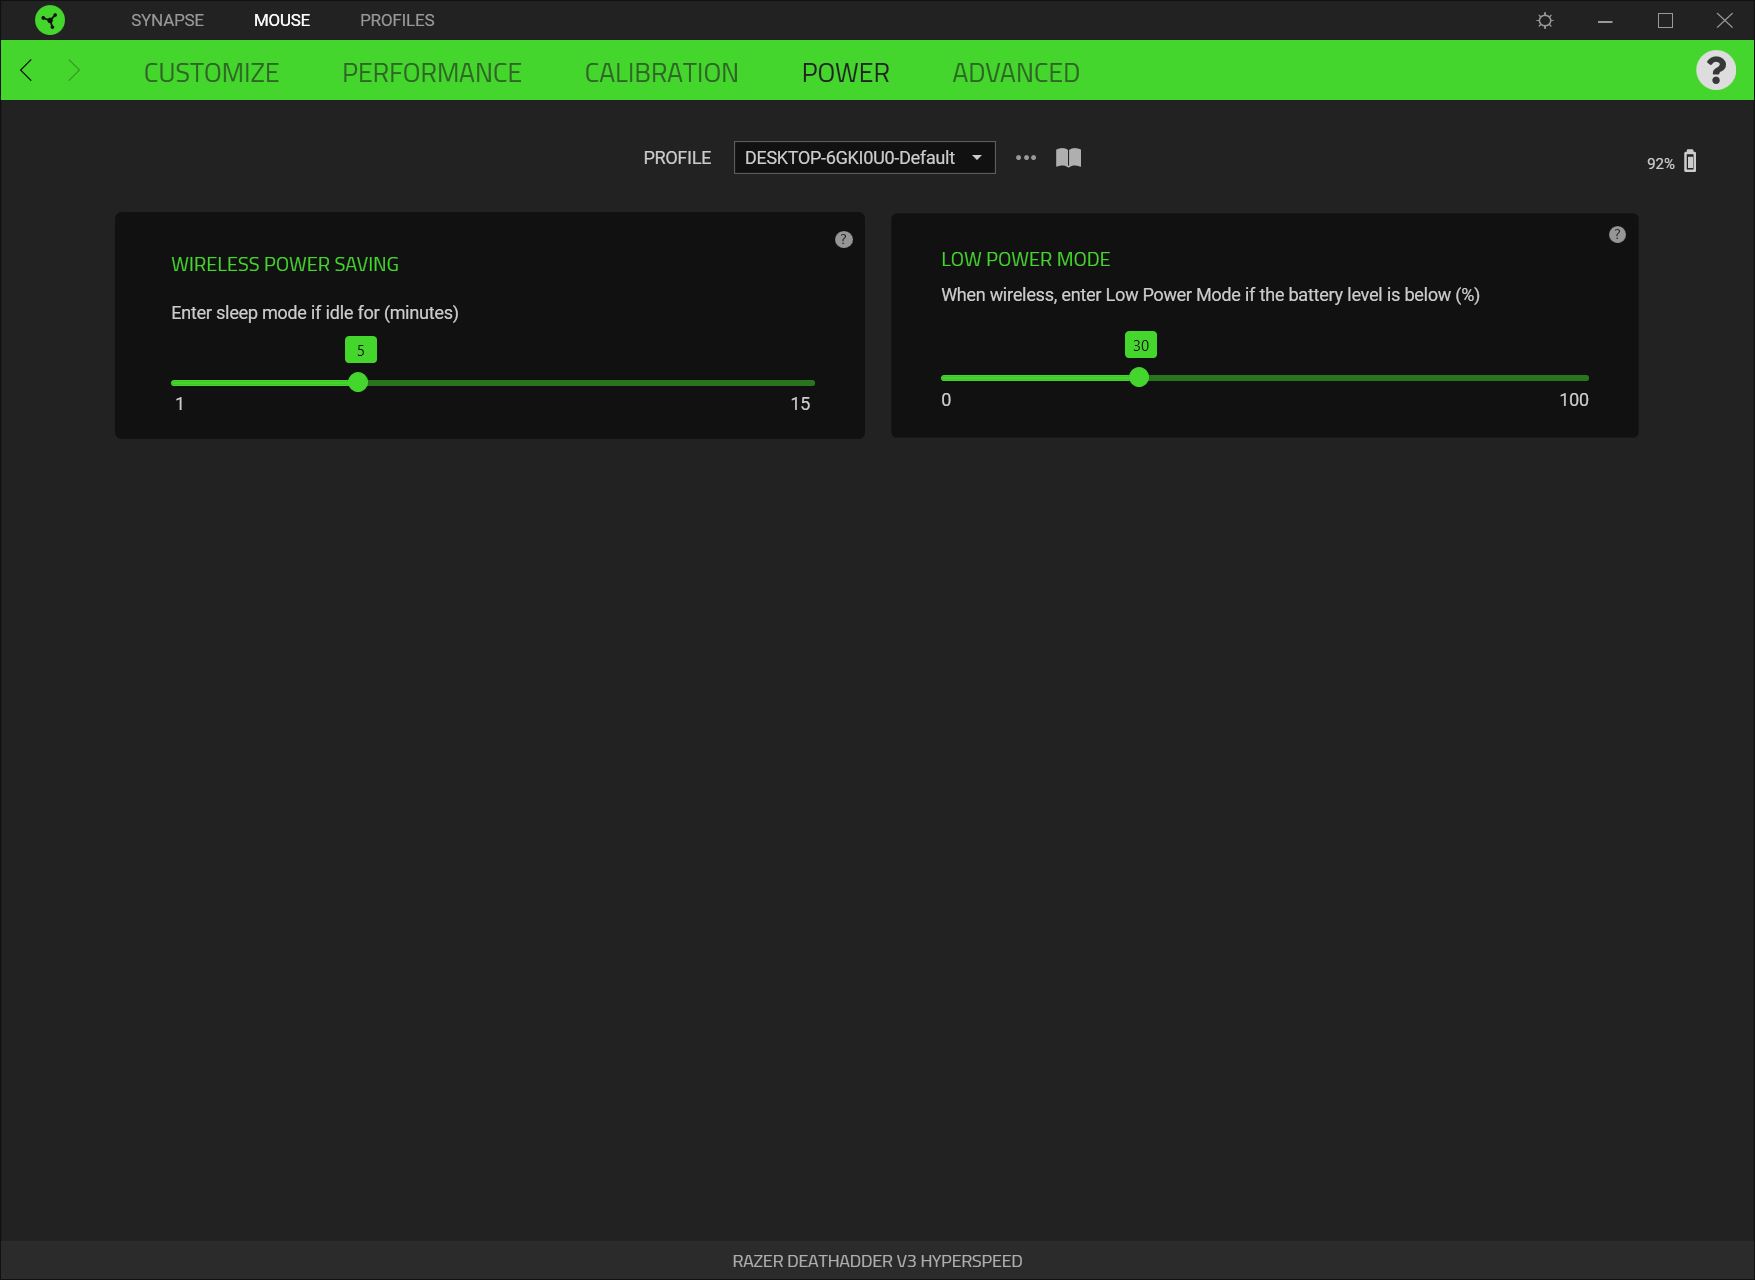Close the Razer Synapse window
This screenshot has width=1755, height=1280.
[1725, 20]
